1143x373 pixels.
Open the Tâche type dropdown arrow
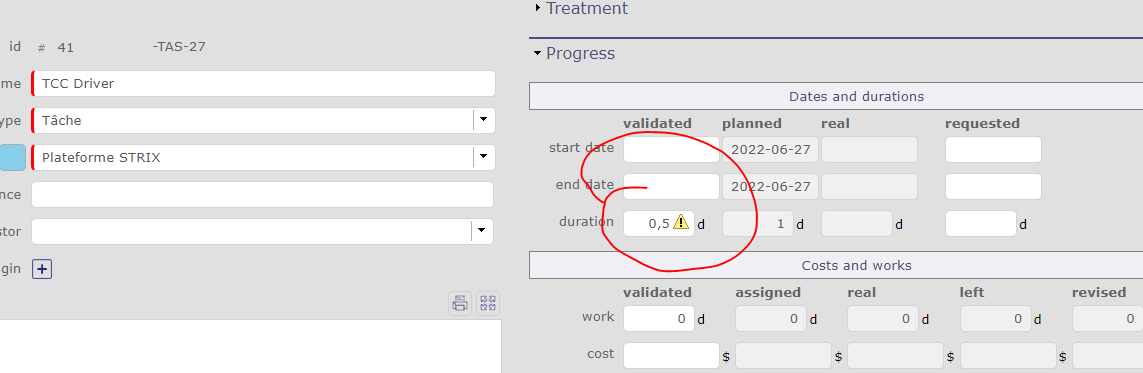tap(483, 120)
